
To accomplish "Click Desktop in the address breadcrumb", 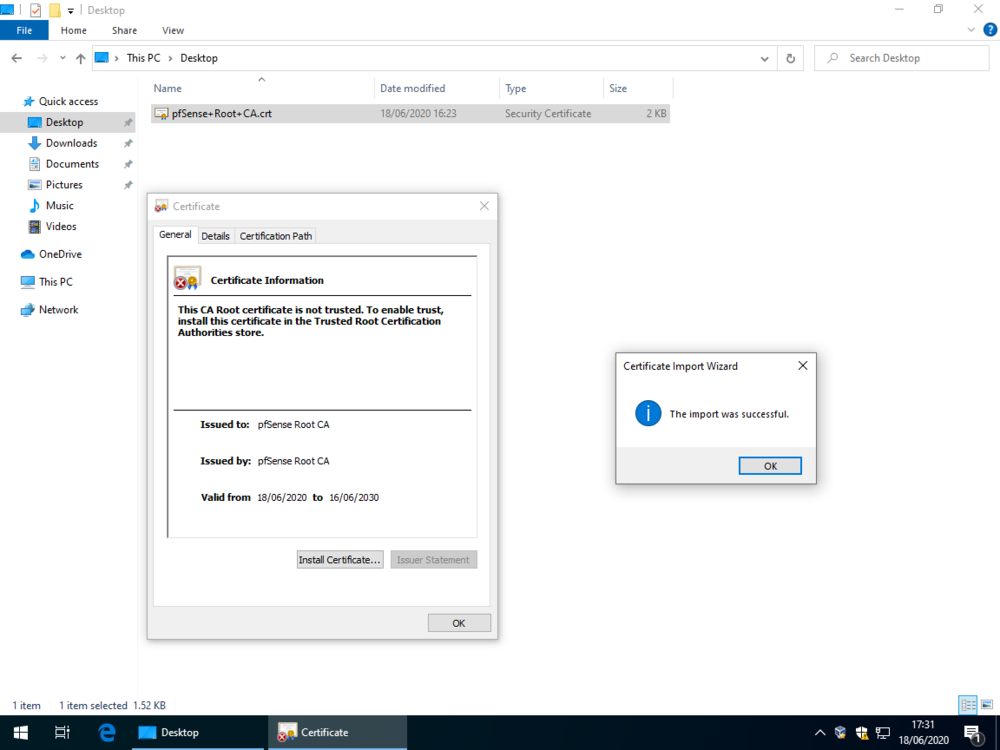I will [199, 58].
